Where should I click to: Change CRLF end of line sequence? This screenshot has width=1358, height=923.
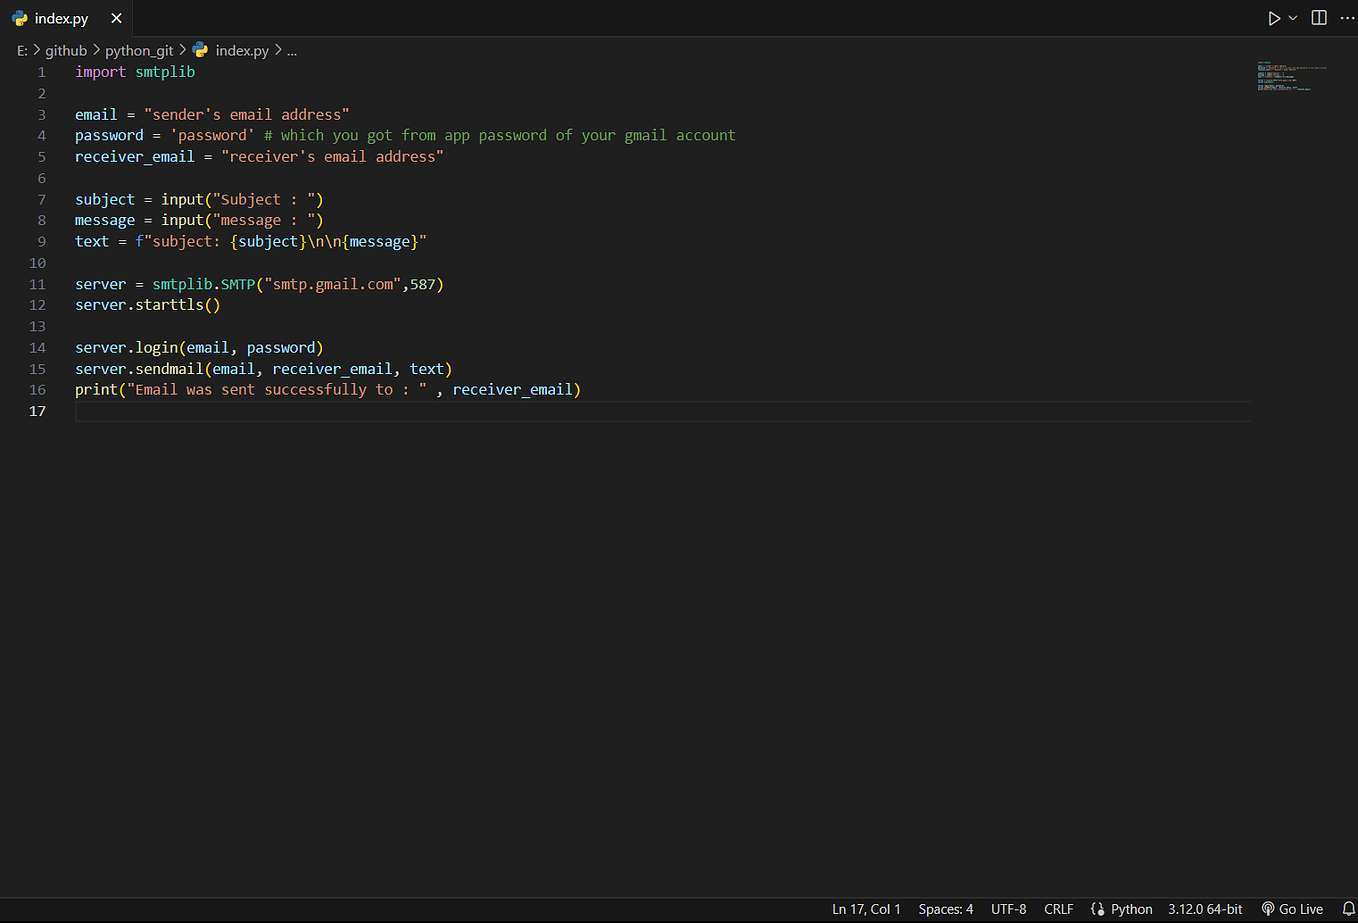[1058, 909]
